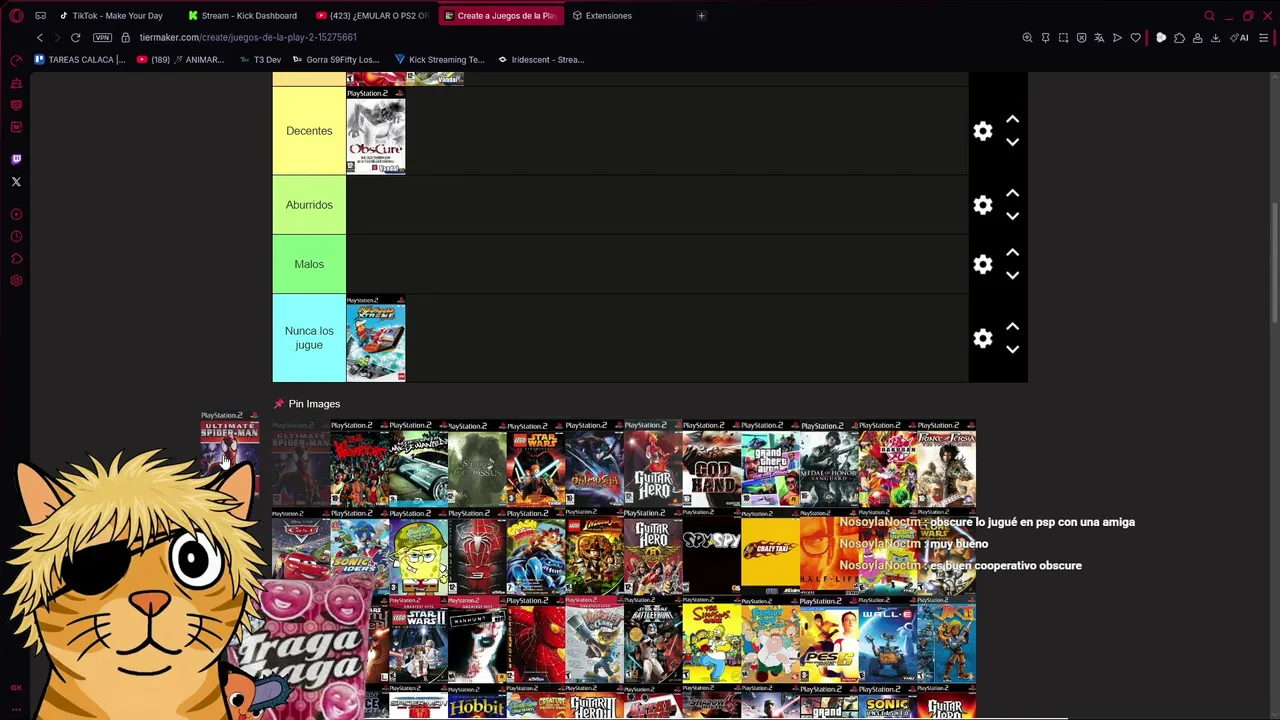
Task: Open the AI assistant button
Action: [x=1240, y=38]
